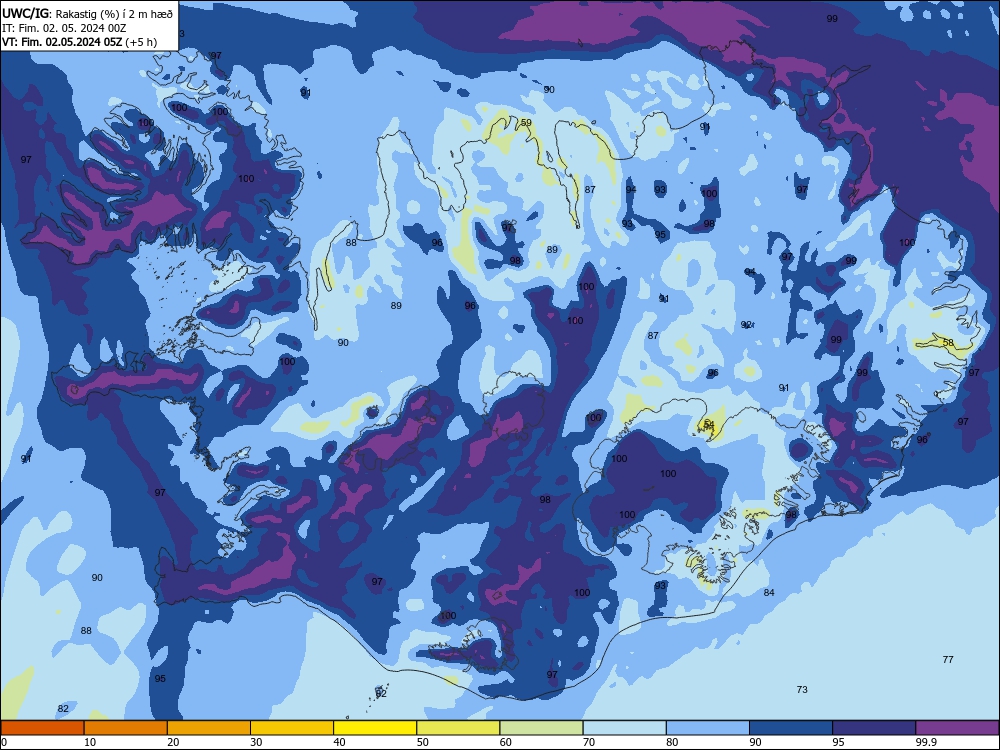Click the light blue 80–90 legend swatch
Viewport: 1000px width, 750px height.
[x=708, y=728]
